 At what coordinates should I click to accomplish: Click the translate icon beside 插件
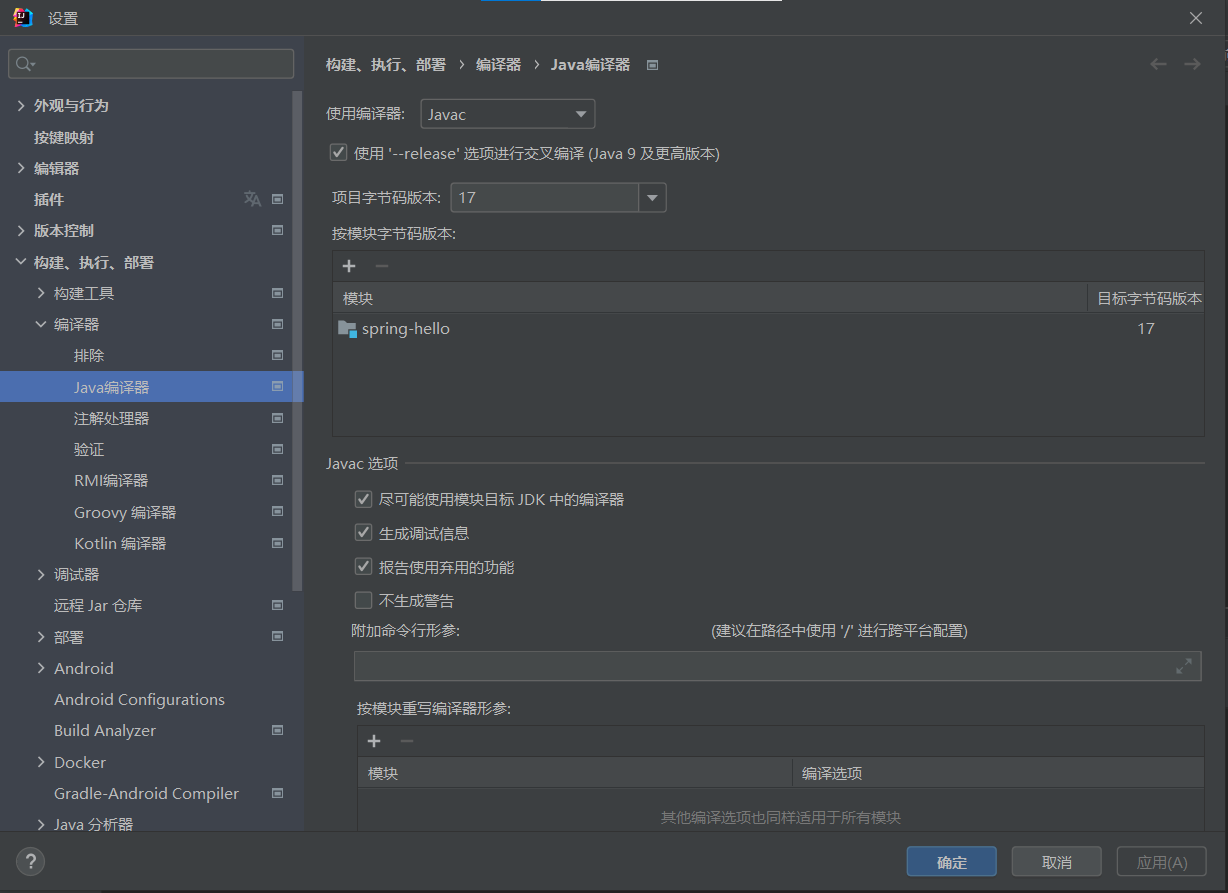point(252,199)
